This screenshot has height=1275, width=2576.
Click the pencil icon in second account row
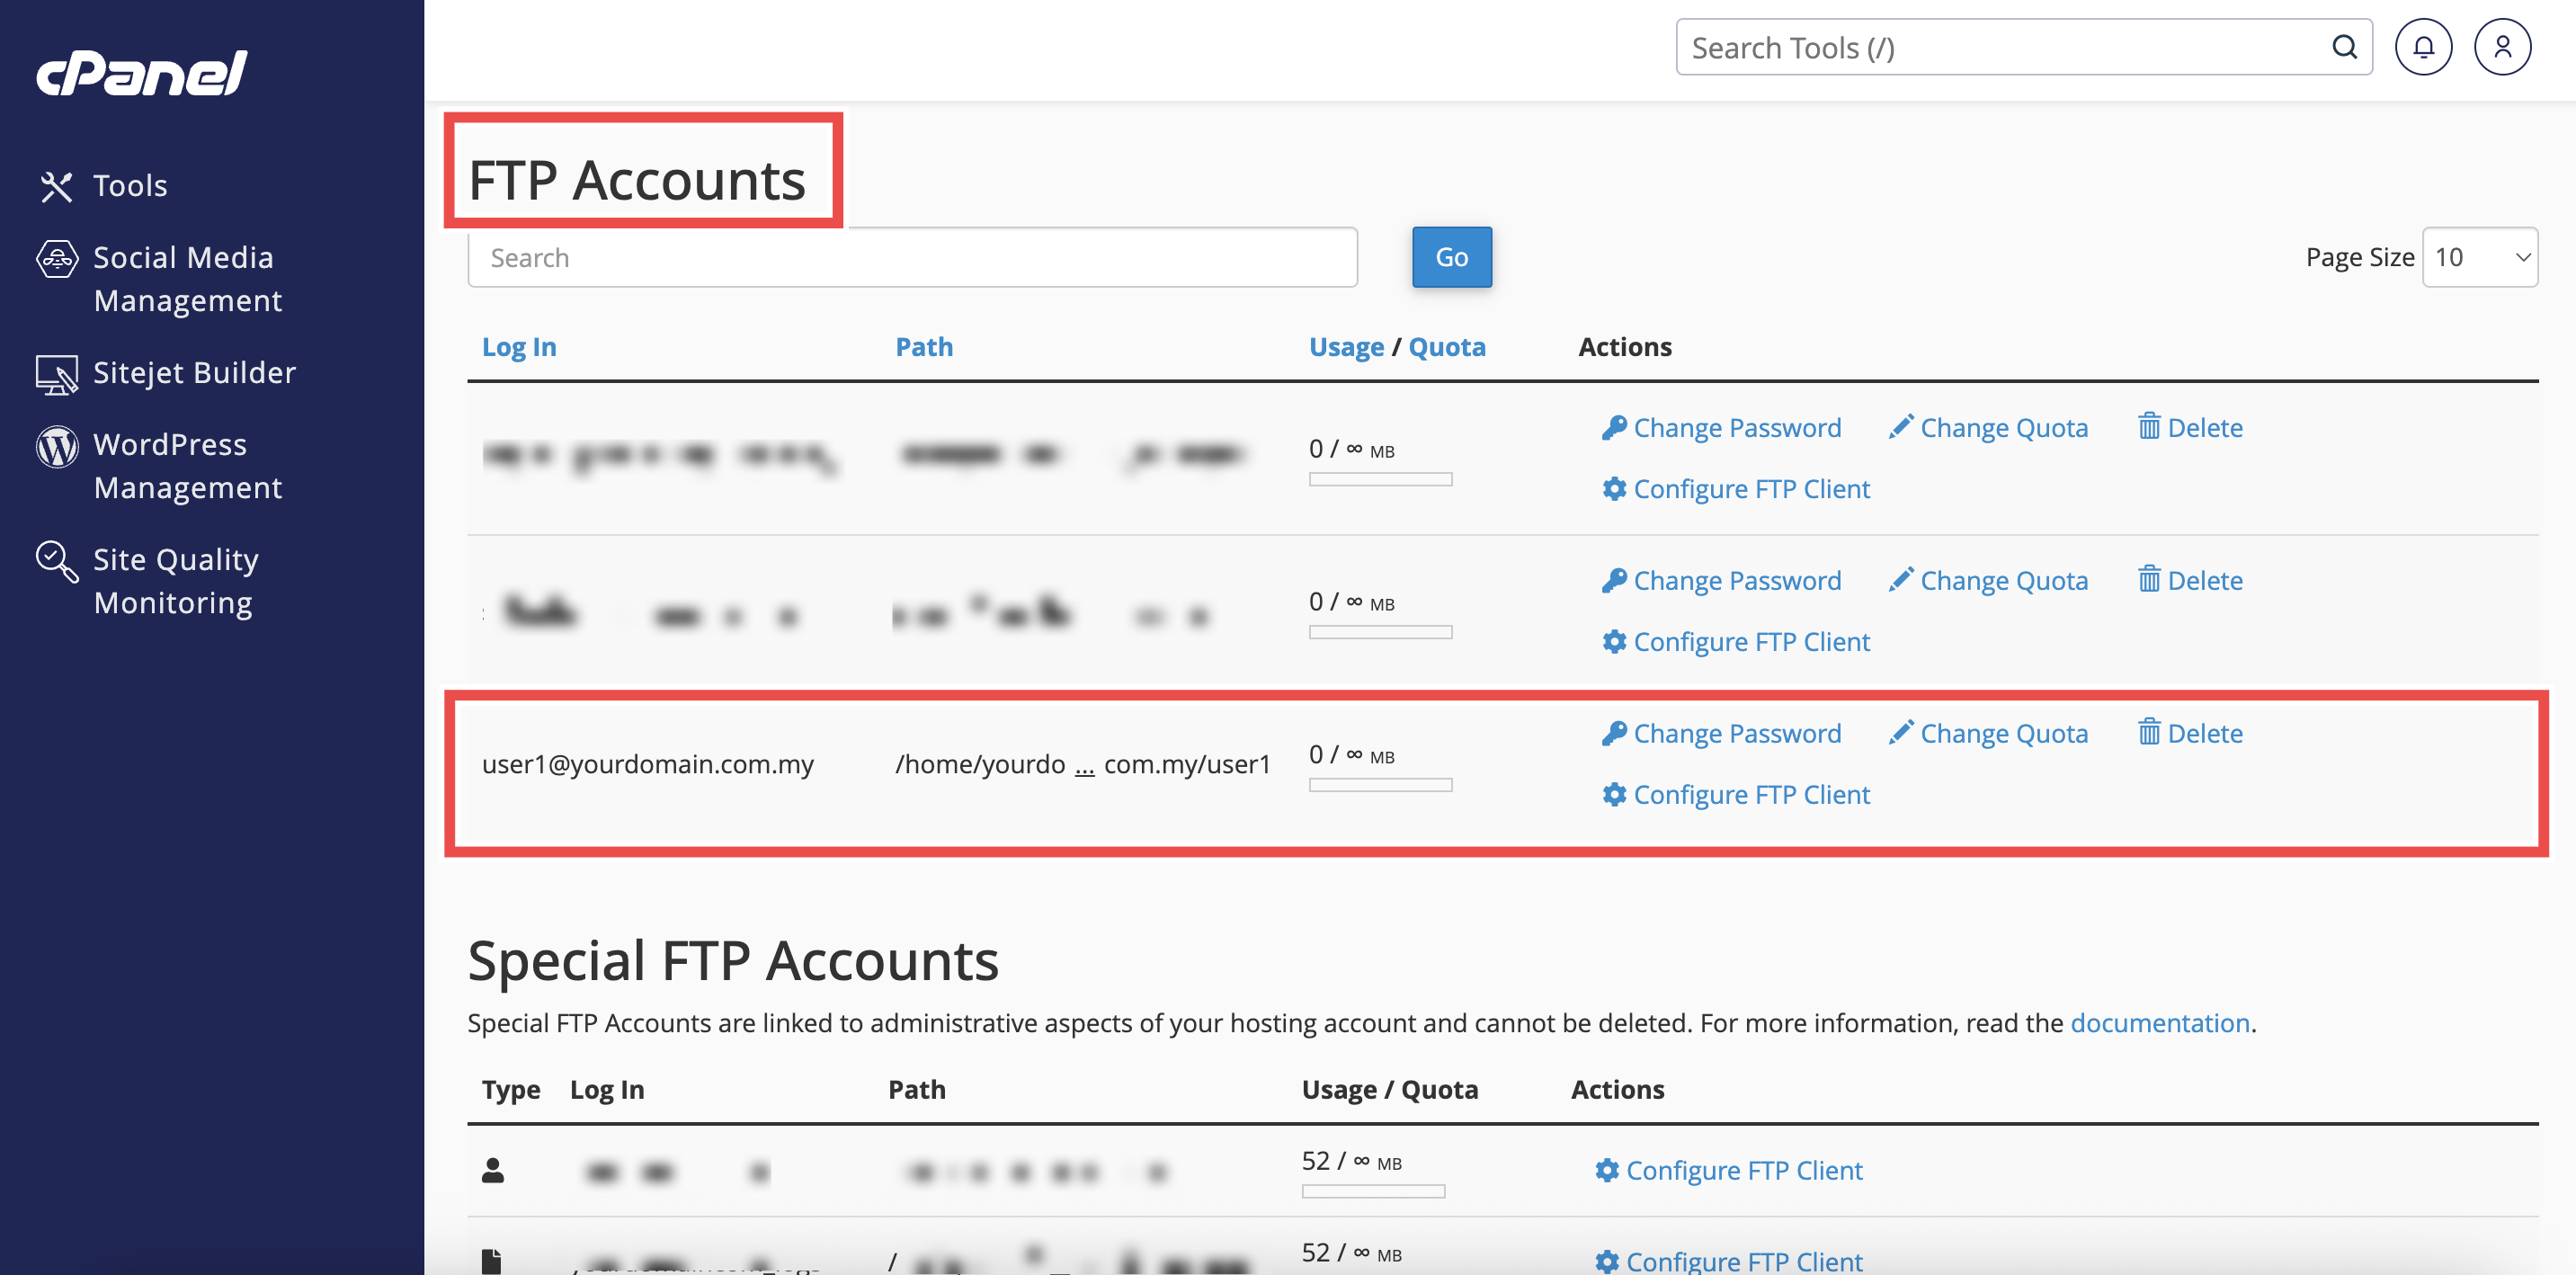click(1901, 579)
